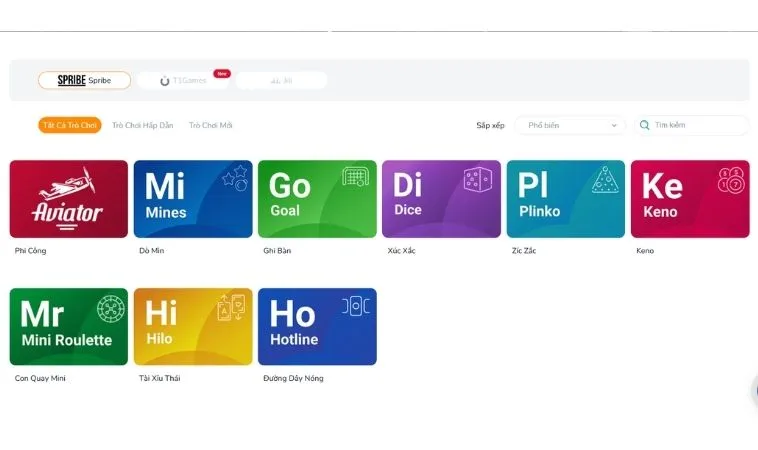The height and width of the screenshot is (450, 758).
Task: Click the Phi Công game label
Action: (31, 251)
